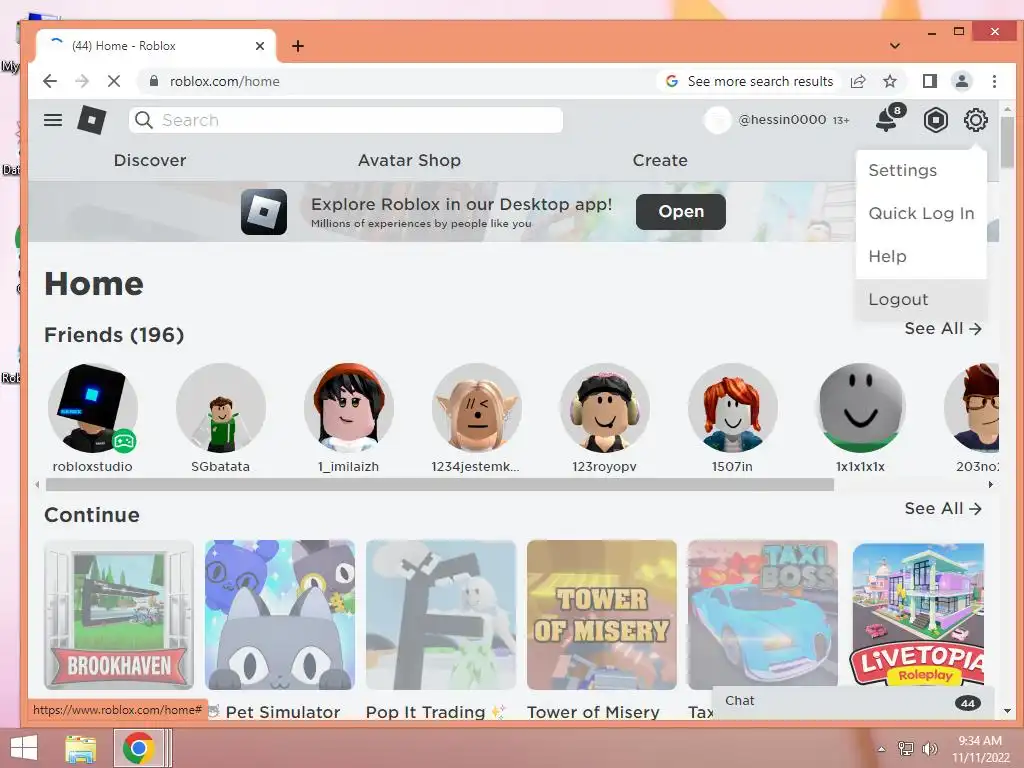Click friends scrollbar right arrow
The width and height of the screenshot is (1024, 768).
tap(991, 485)
